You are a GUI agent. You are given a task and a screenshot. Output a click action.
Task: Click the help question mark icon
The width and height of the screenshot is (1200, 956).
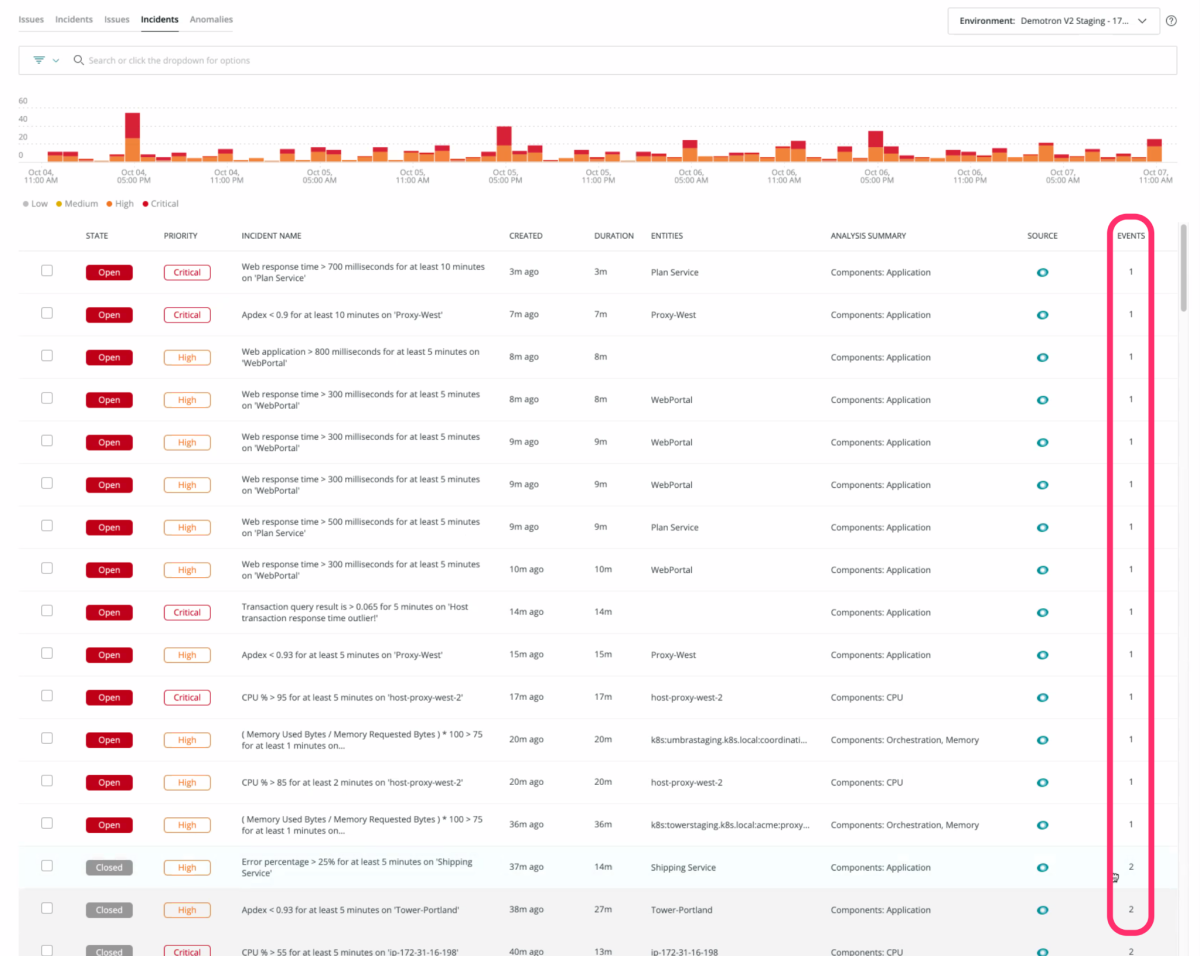click(x=1171, y=20)
